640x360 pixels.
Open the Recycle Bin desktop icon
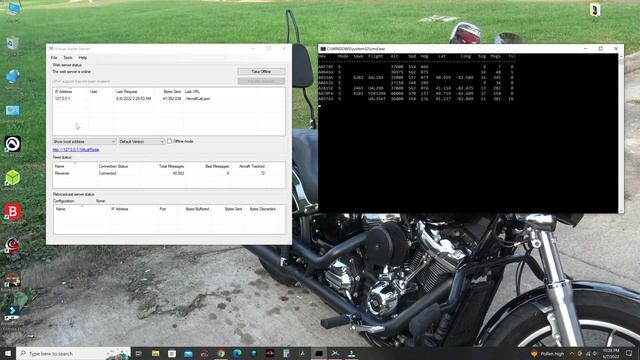coord(13,44)
